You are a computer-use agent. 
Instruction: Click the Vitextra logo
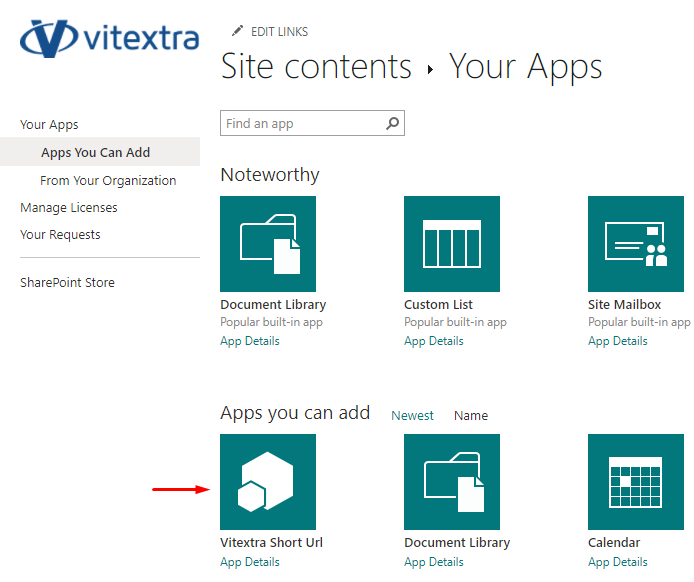coord(110,38)
